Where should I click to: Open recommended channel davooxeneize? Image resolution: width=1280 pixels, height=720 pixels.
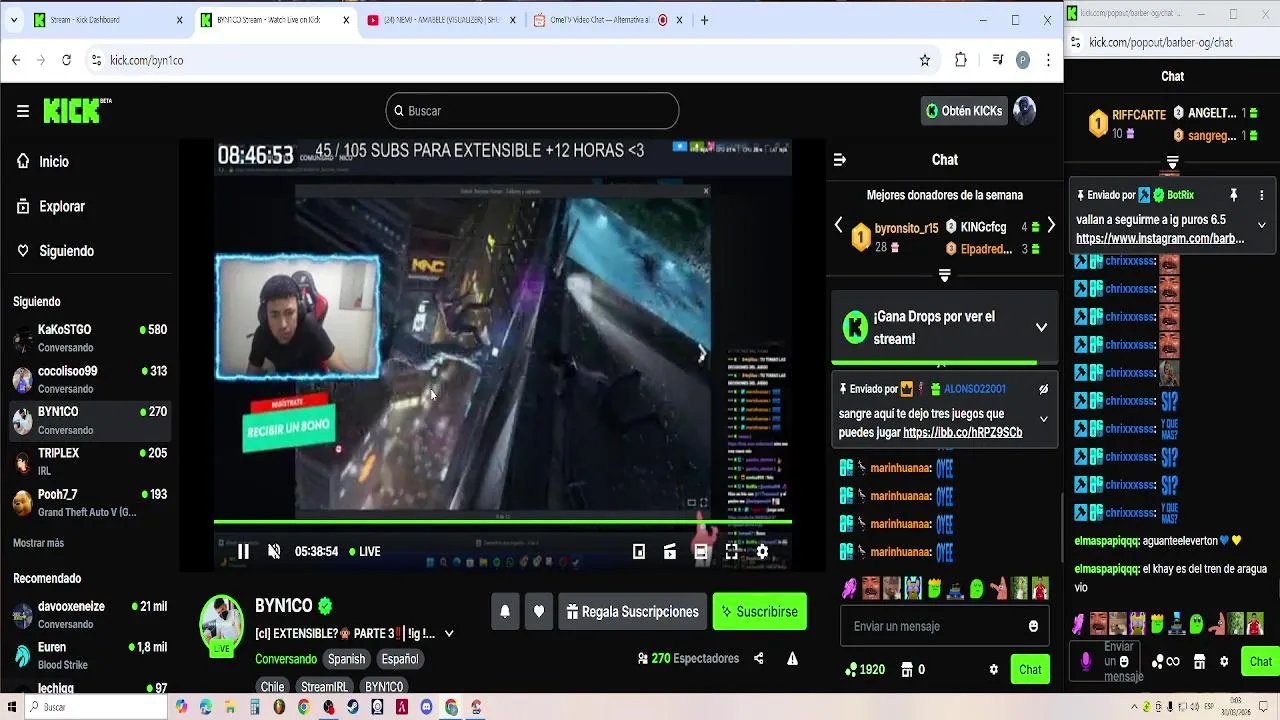tap(90, 615)
